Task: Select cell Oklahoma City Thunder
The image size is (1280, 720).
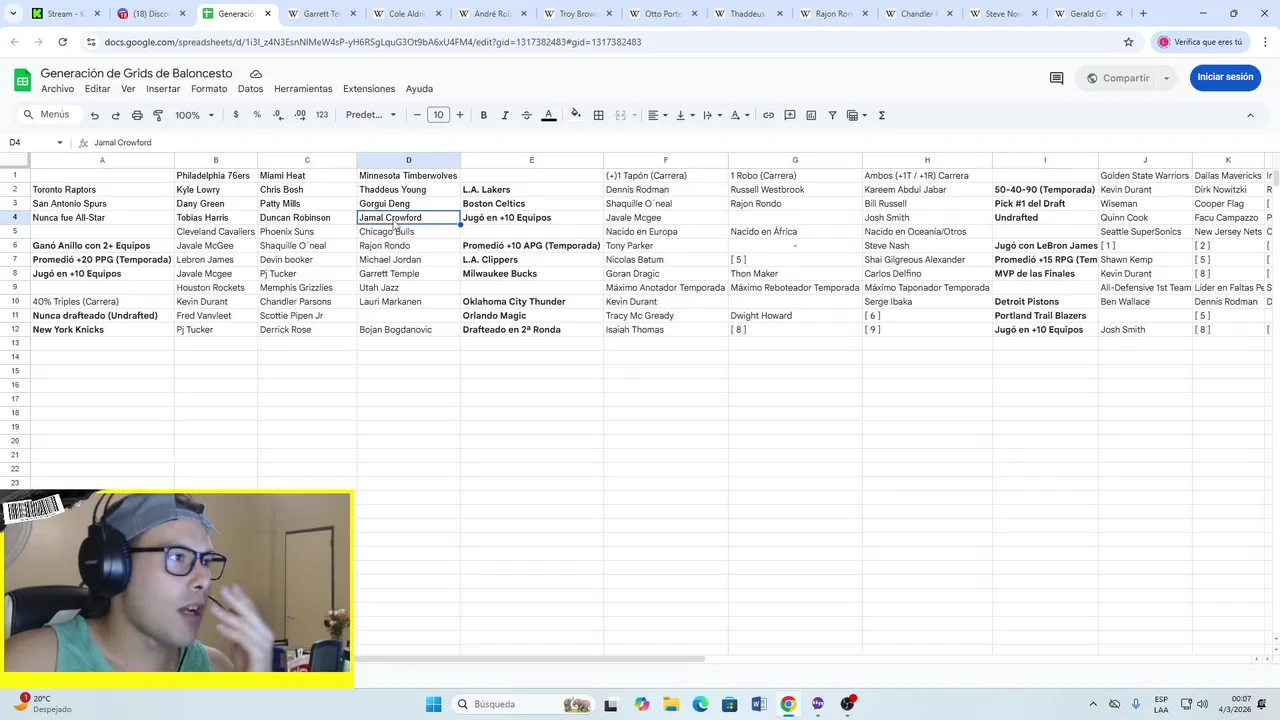Action: point(531,302)
